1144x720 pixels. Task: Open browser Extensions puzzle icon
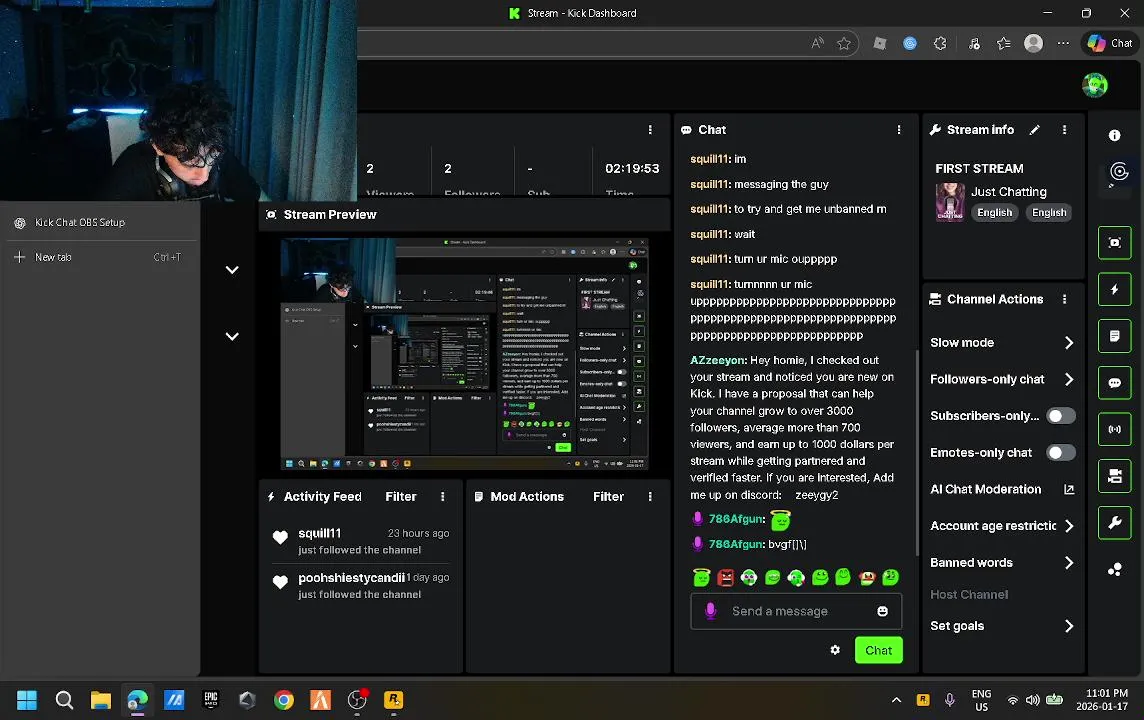(940, 44)
